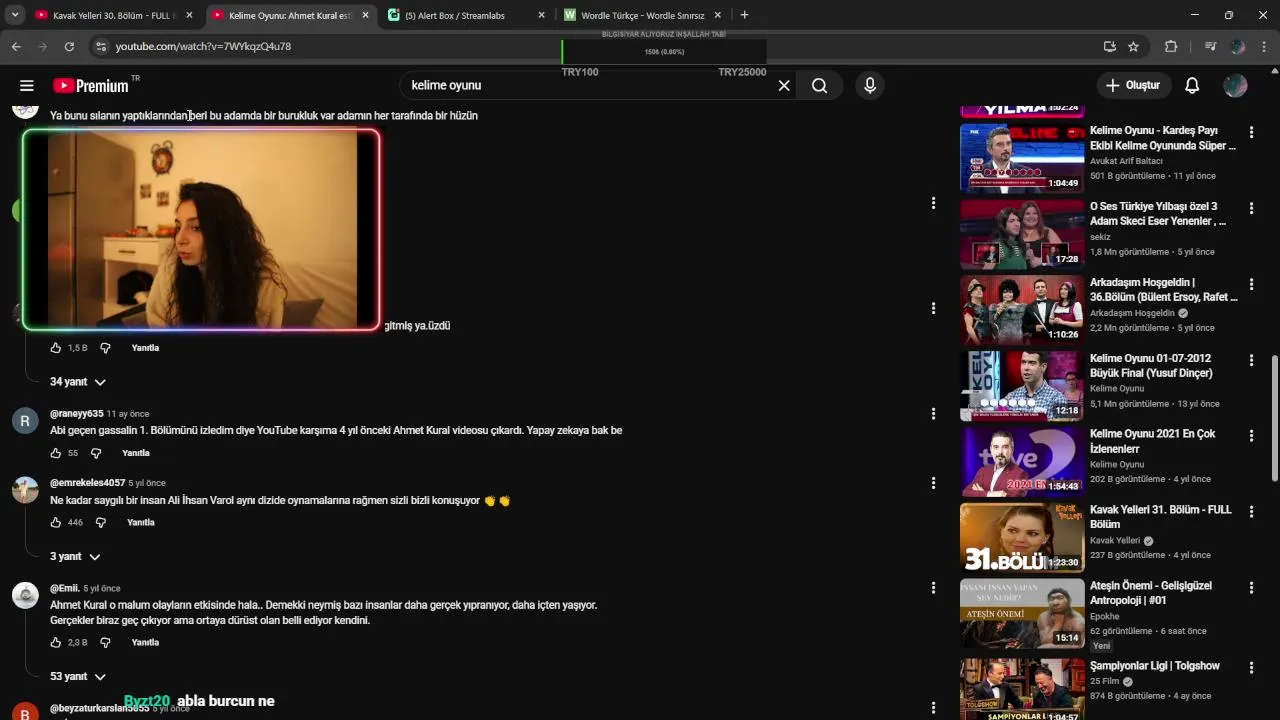
Task: Open more options for Ateşin Önemi video
Action: [x=1251, y=588]
